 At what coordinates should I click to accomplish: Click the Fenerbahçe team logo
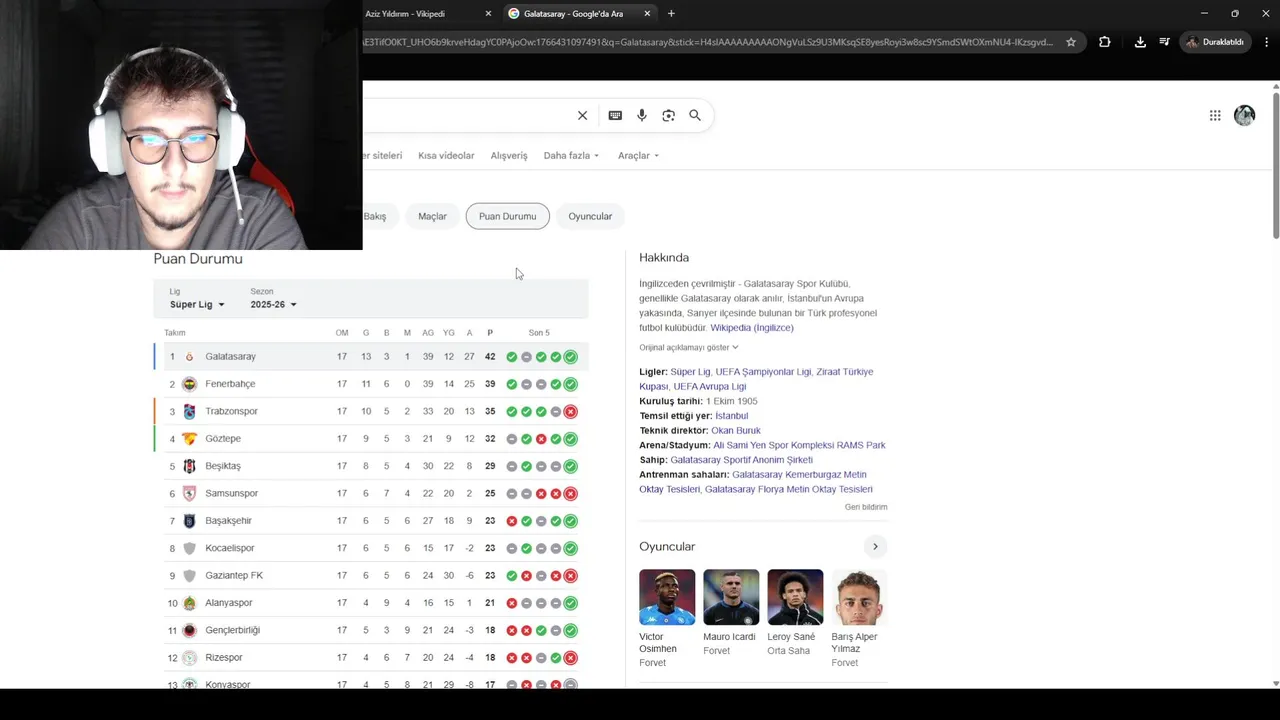click(x=189, y=384)
